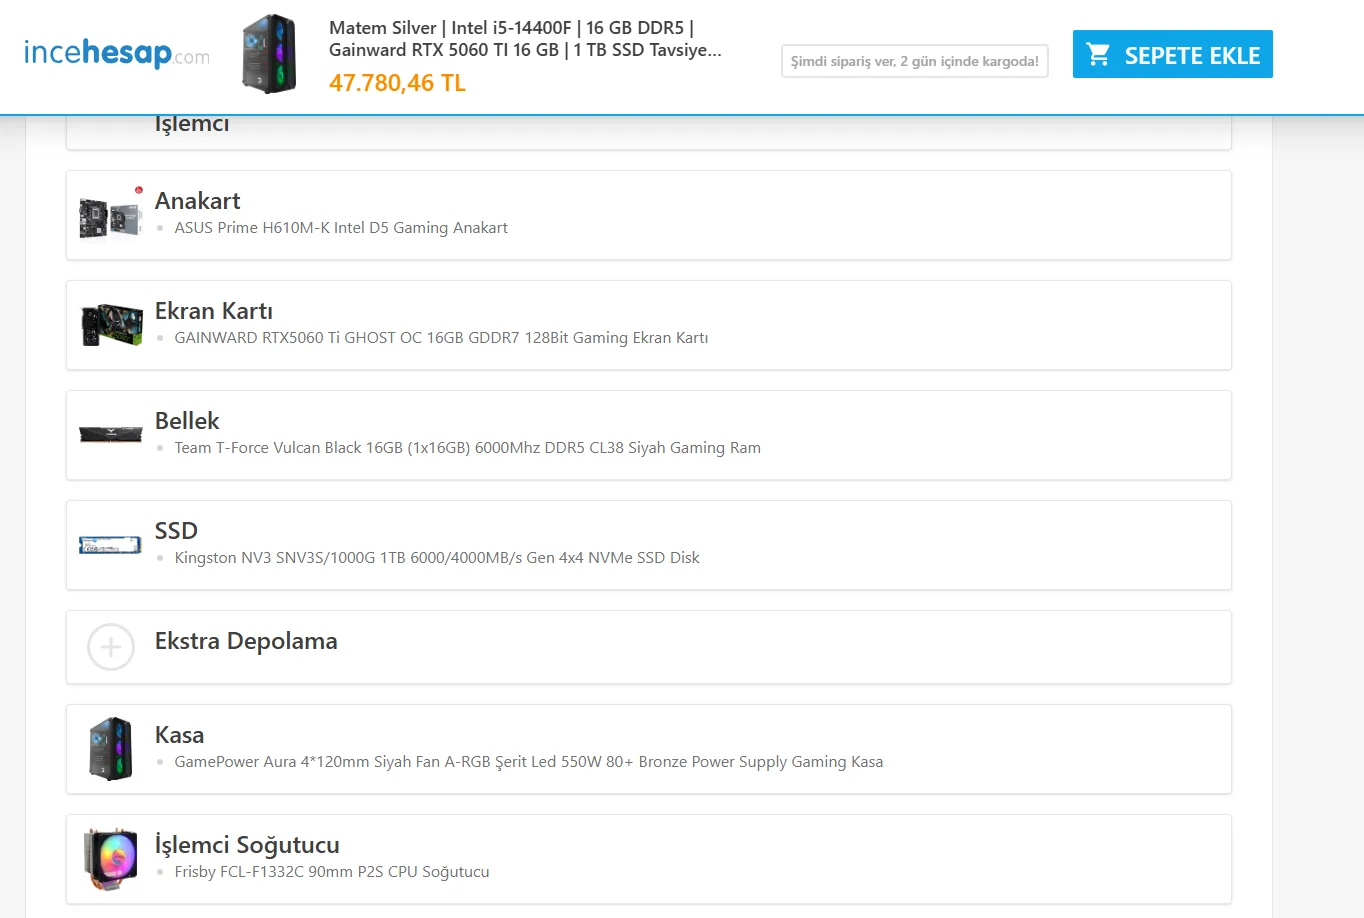Click the incehesap.com logo
Screen dimensions: 1364x918
point(116,53)
